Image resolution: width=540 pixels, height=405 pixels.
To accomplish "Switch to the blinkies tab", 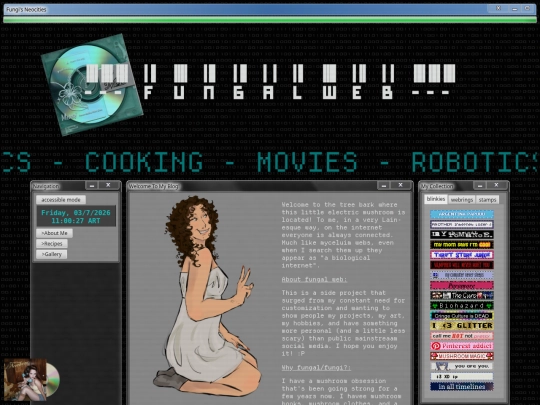I will pos(436,199).
